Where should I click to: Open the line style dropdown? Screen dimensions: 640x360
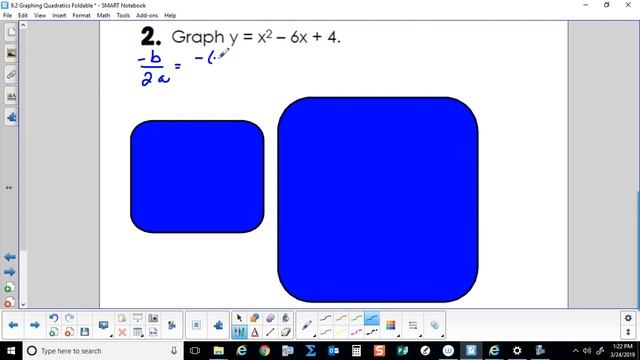tap(413, 325)
